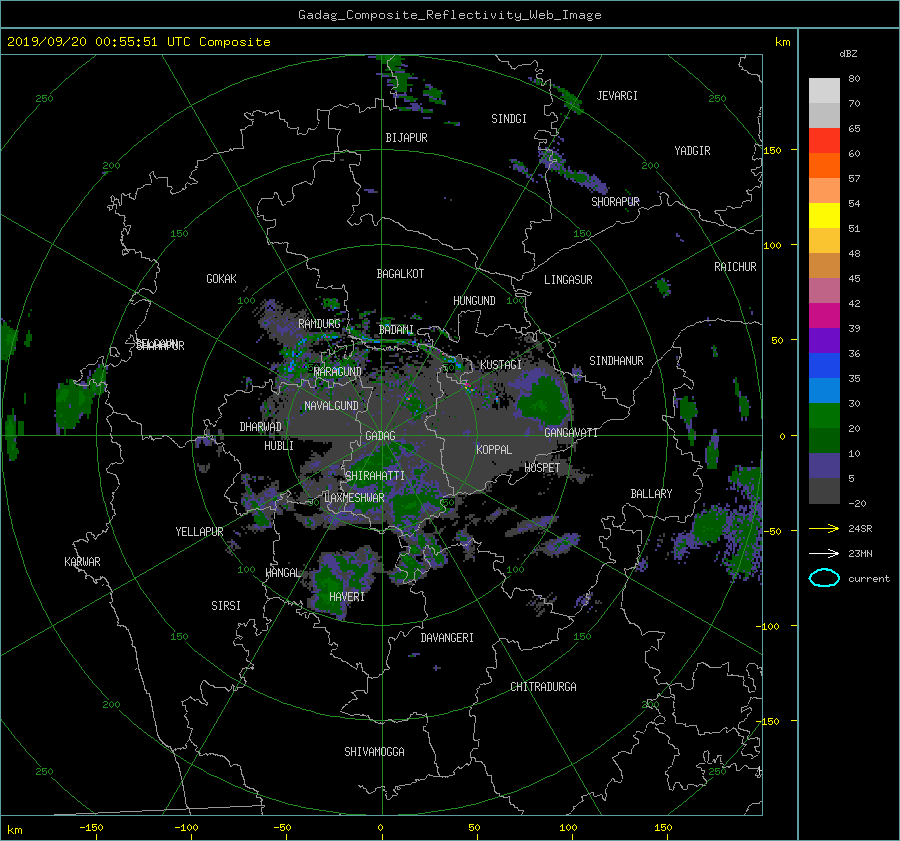Image resolution: width=900 pixels, height=841 pixels.
Task: Click the KARWAR city label
Action: coord(82,562)
